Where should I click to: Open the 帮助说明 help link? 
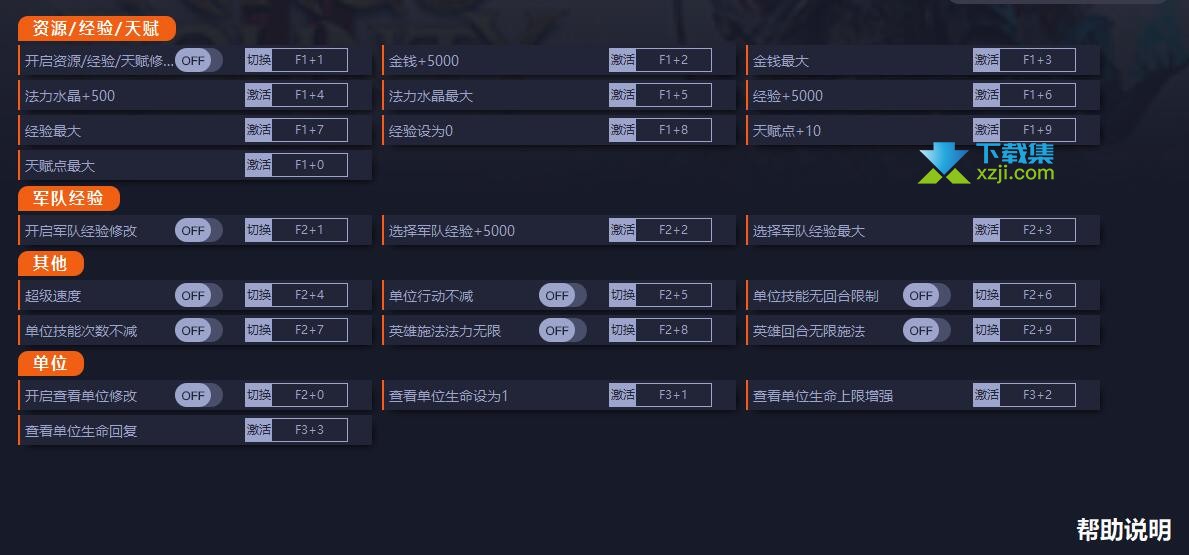[x=1124, y=529]
